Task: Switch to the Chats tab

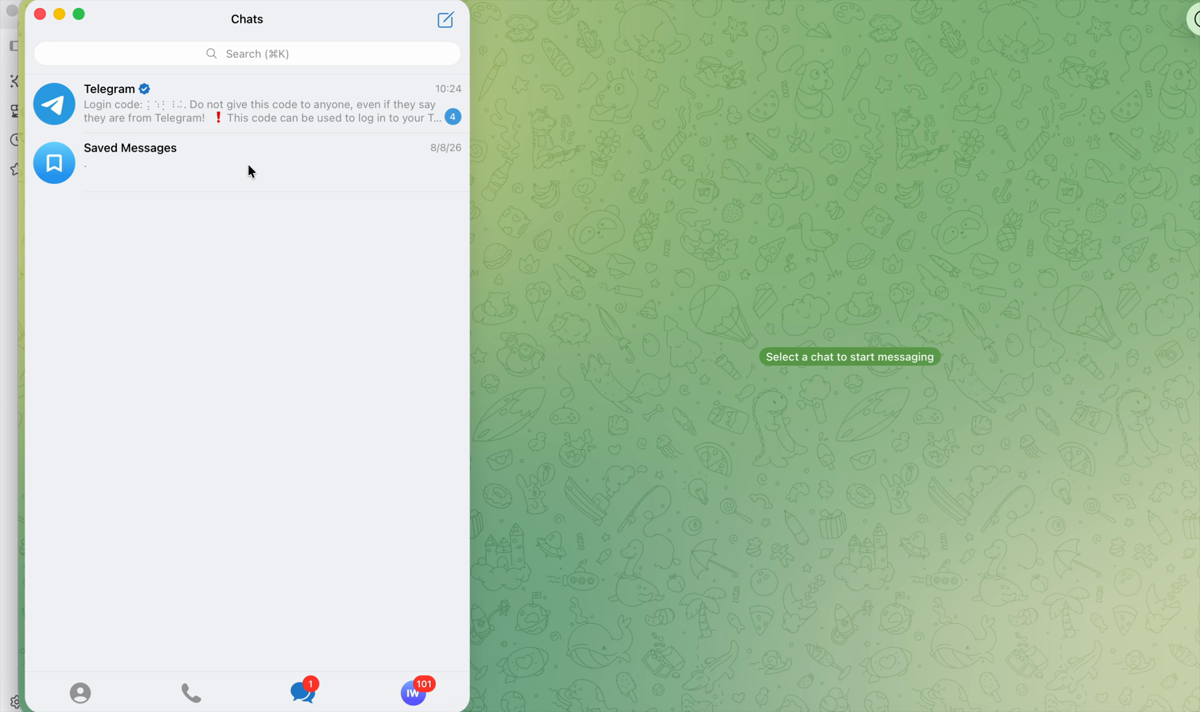Action: 302,691
